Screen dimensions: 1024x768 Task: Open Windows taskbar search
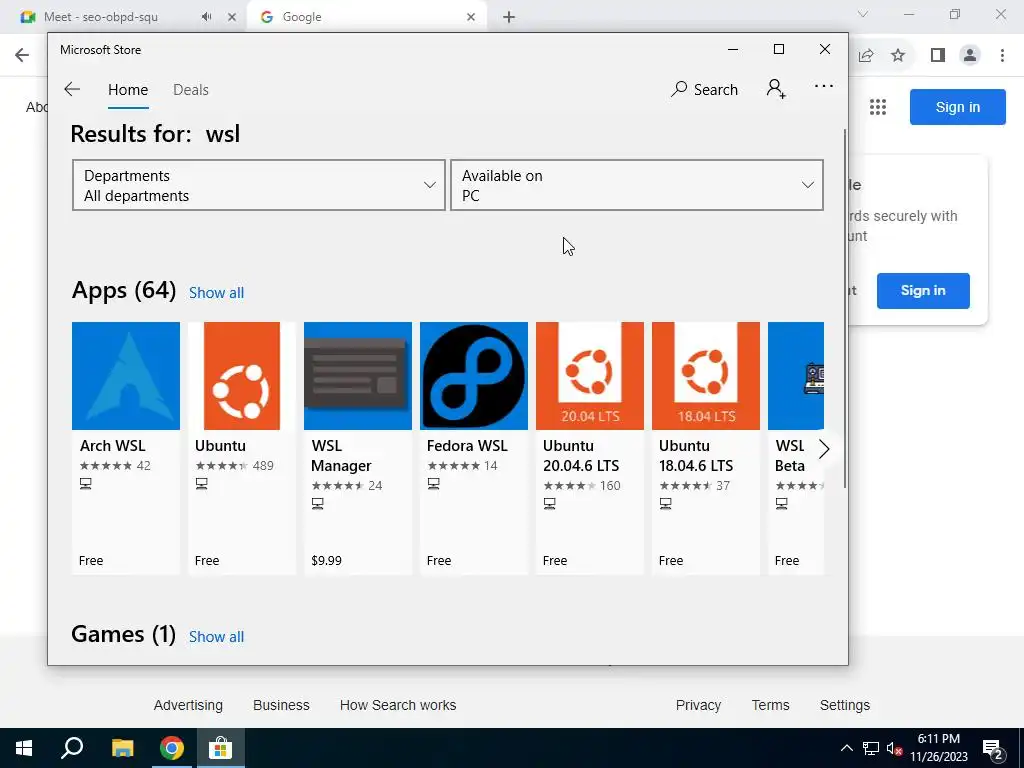(x=72, y=748)
